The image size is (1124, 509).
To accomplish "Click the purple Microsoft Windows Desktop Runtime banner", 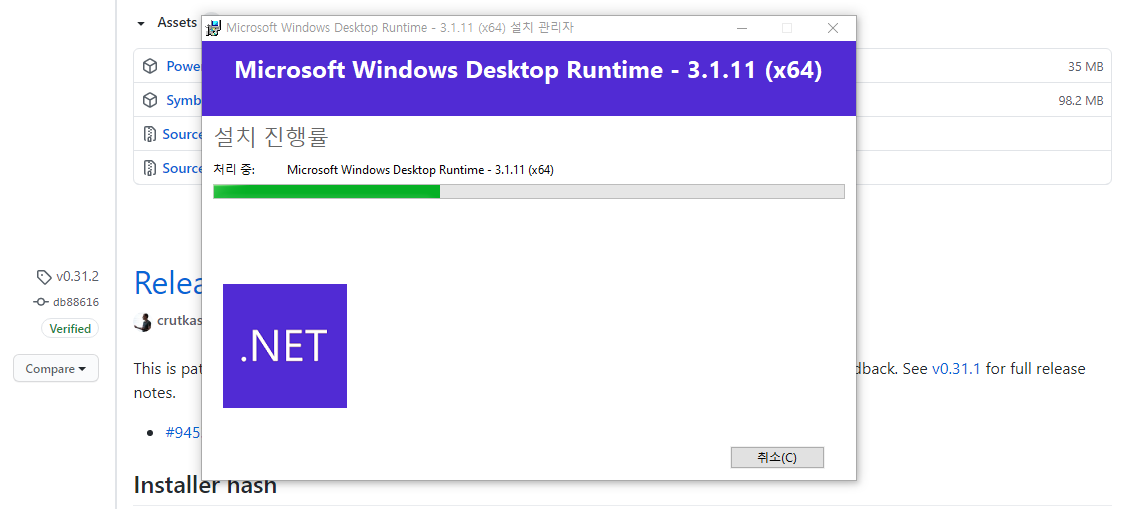I will click(x=529, y=78).
